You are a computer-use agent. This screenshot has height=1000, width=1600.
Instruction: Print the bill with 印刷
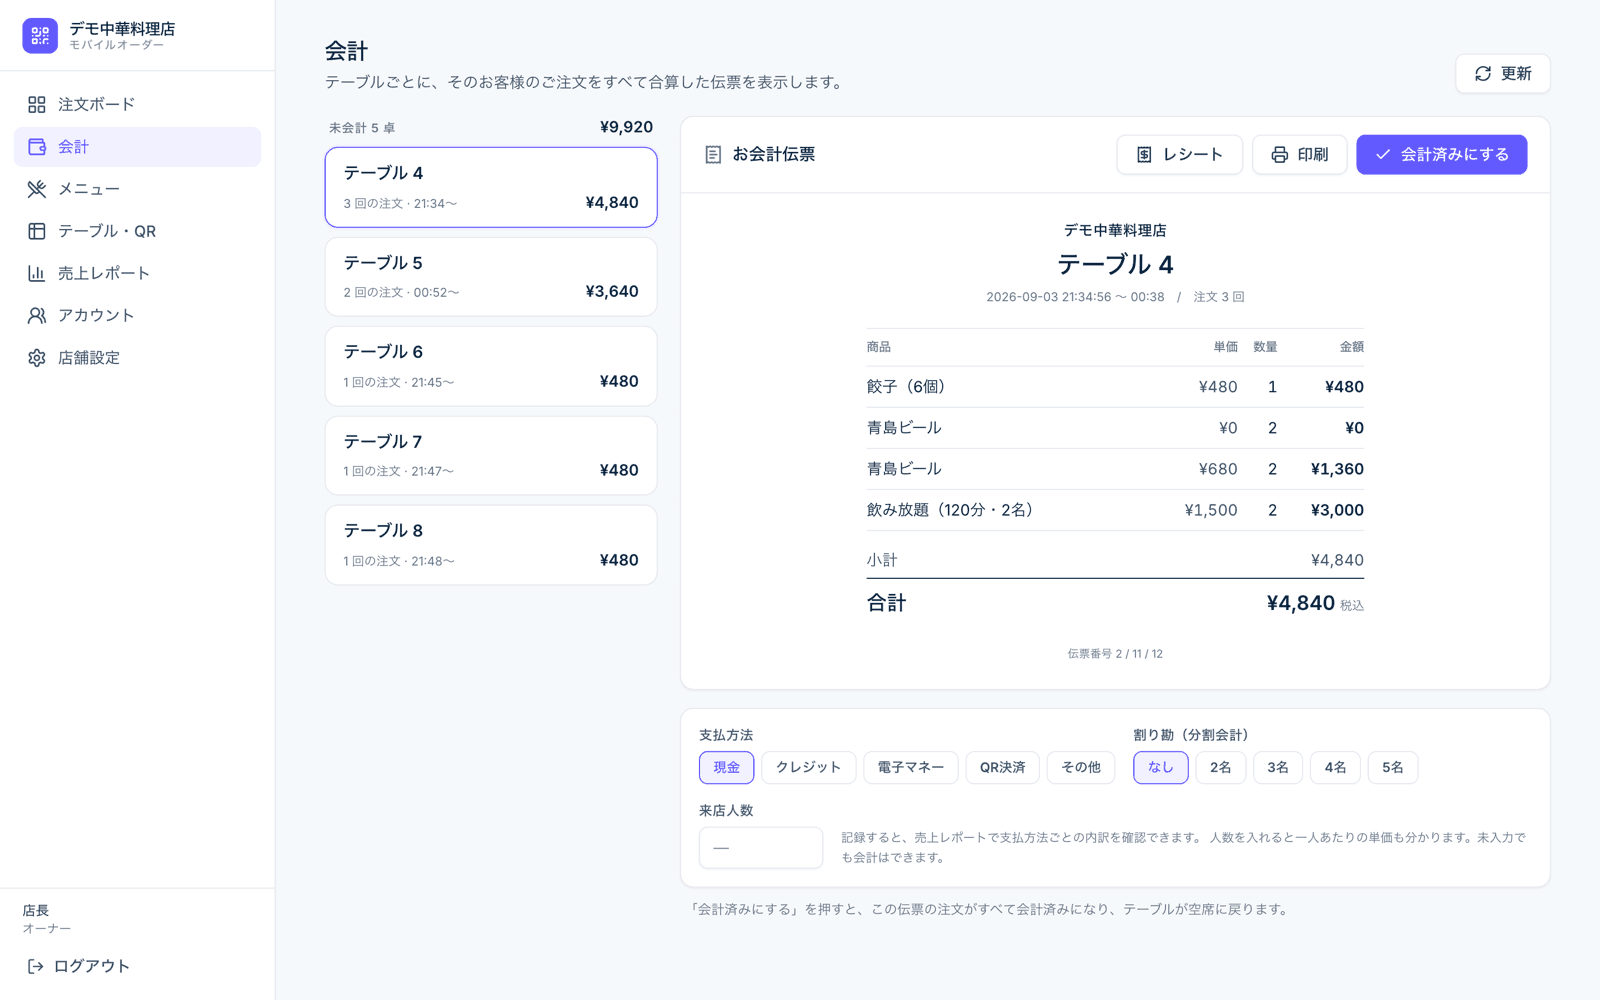click(1299, 155)
